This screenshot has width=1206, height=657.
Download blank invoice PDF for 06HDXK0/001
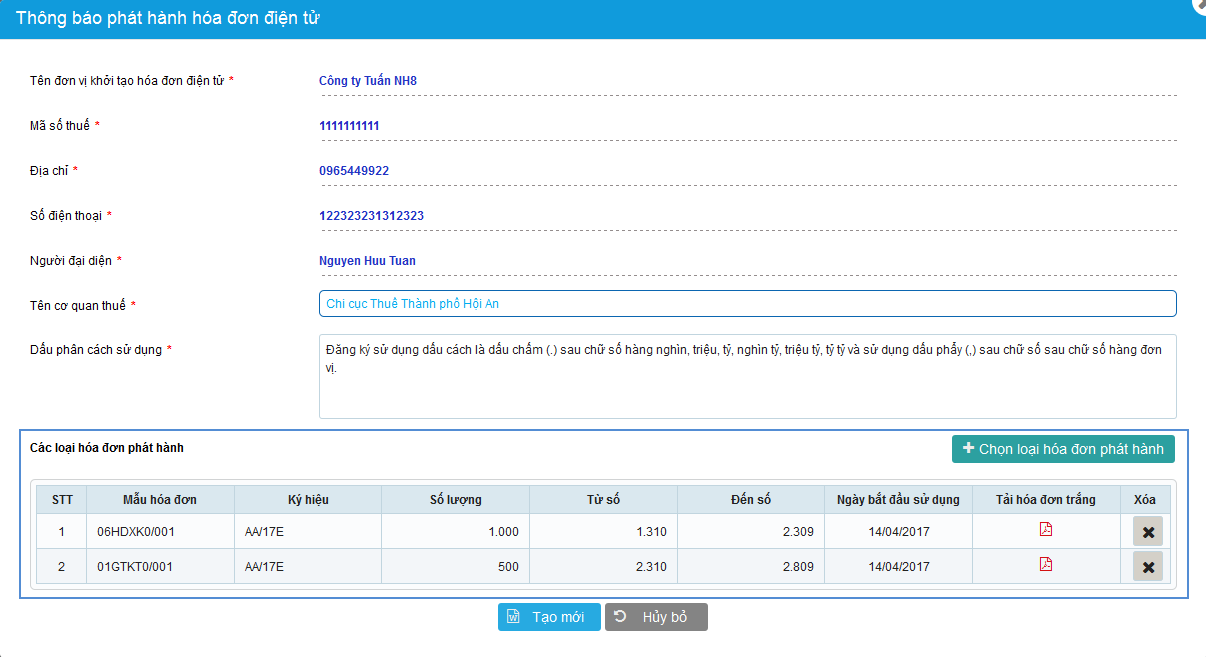pos(1046,530)
